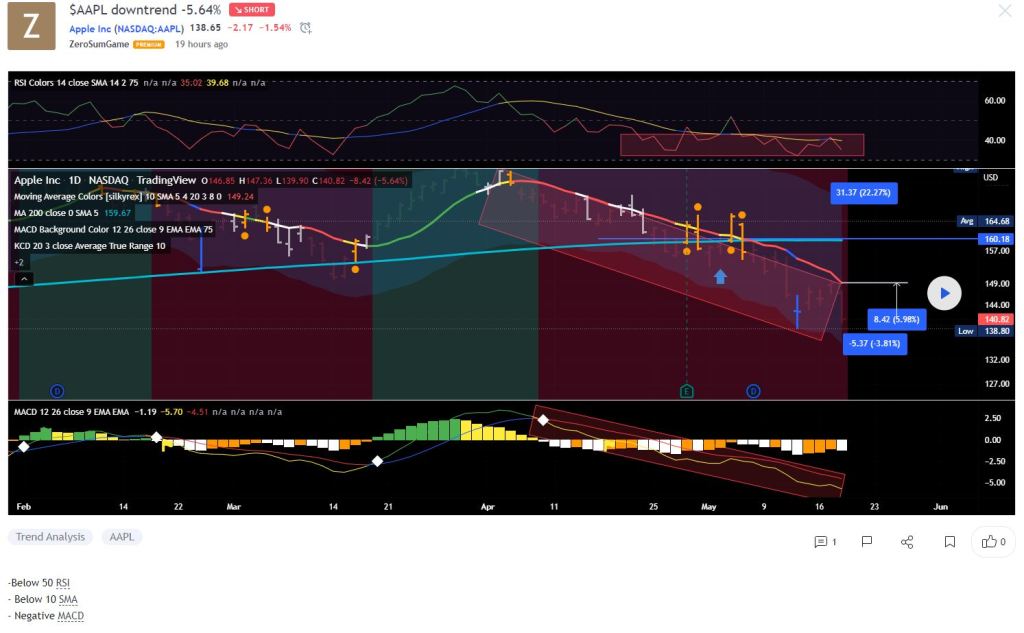The width and height of the screenshot is (1024, 633).
Task: Click the ZeroSumGame 'Z' avatar
Action: pyautogui.click(x=32, y=26)
